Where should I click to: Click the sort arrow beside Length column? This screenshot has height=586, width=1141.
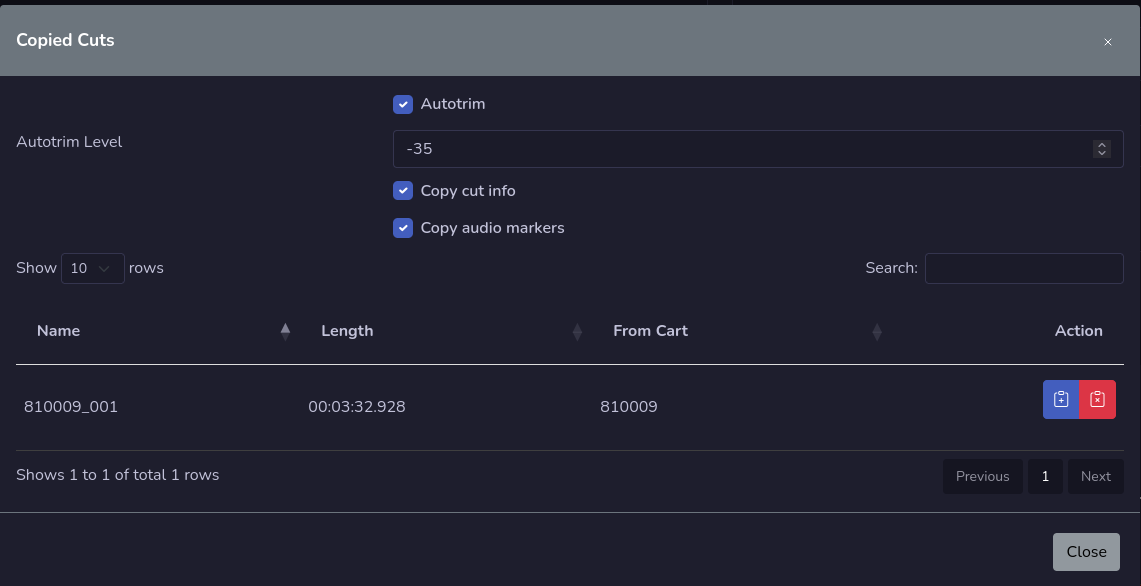click(x=577, y=330)
